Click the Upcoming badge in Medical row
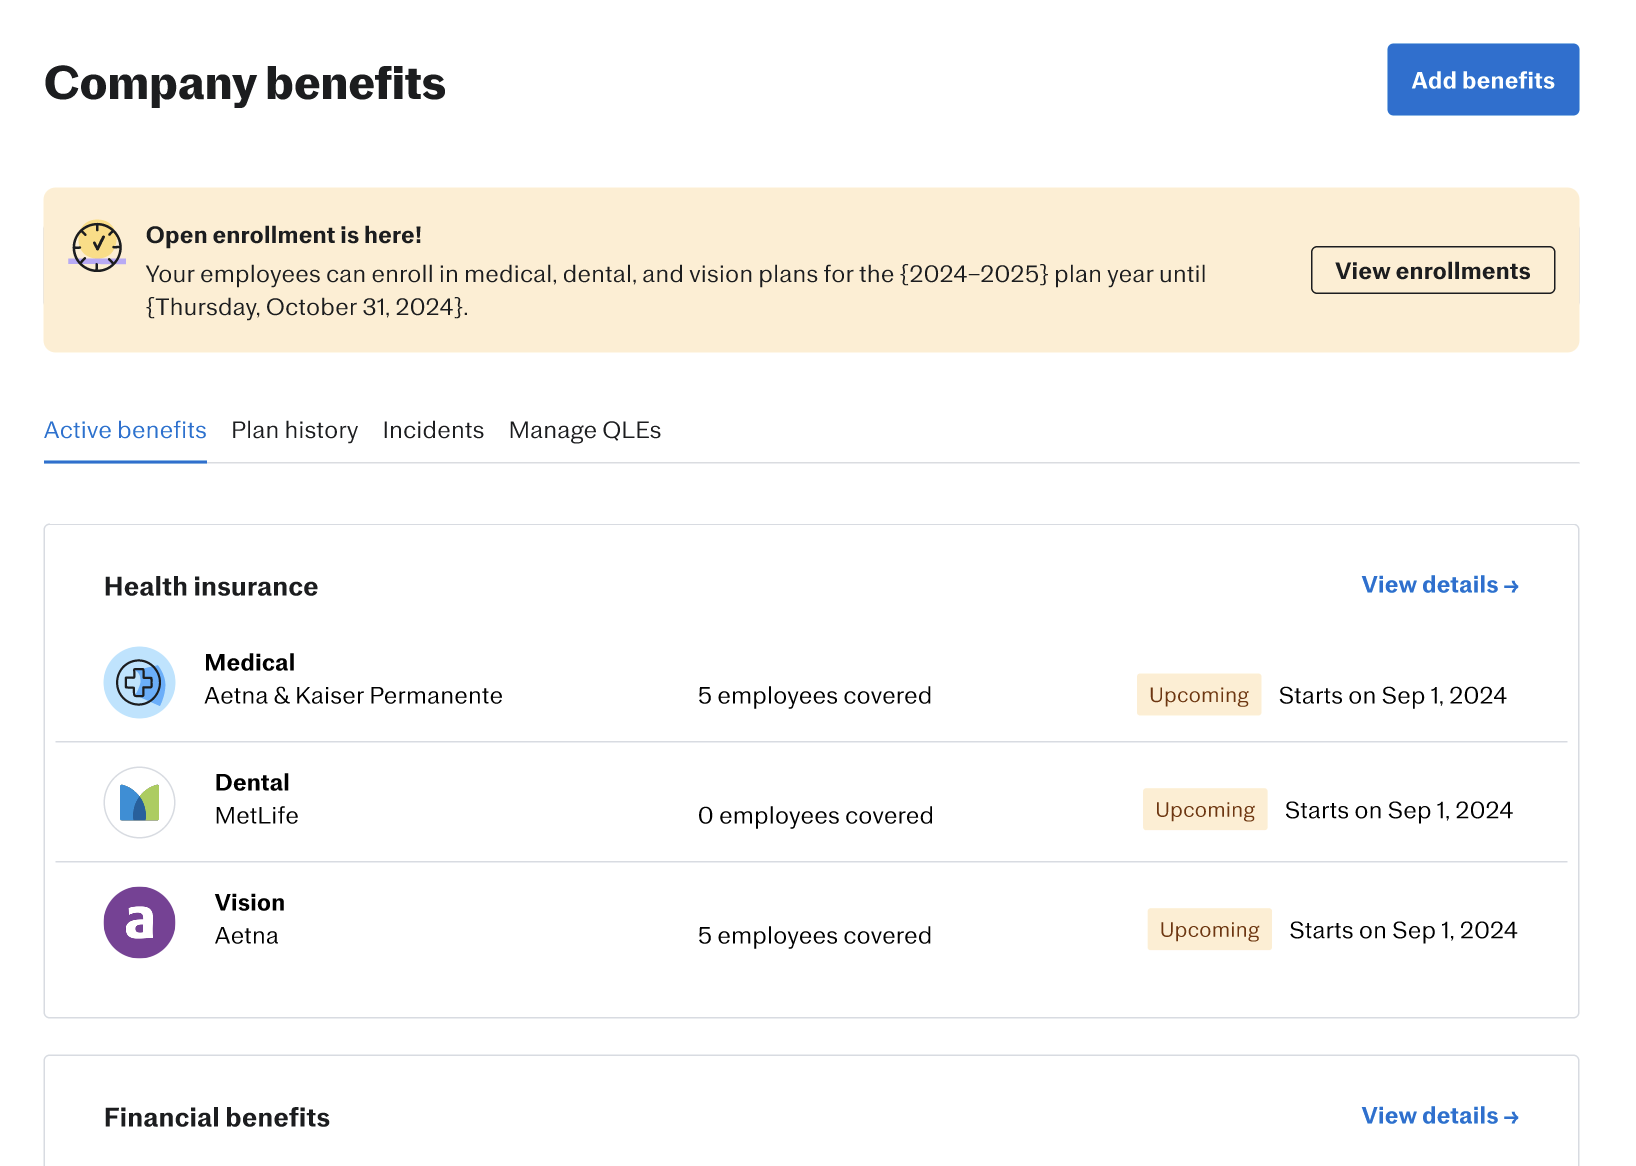 1198,695
